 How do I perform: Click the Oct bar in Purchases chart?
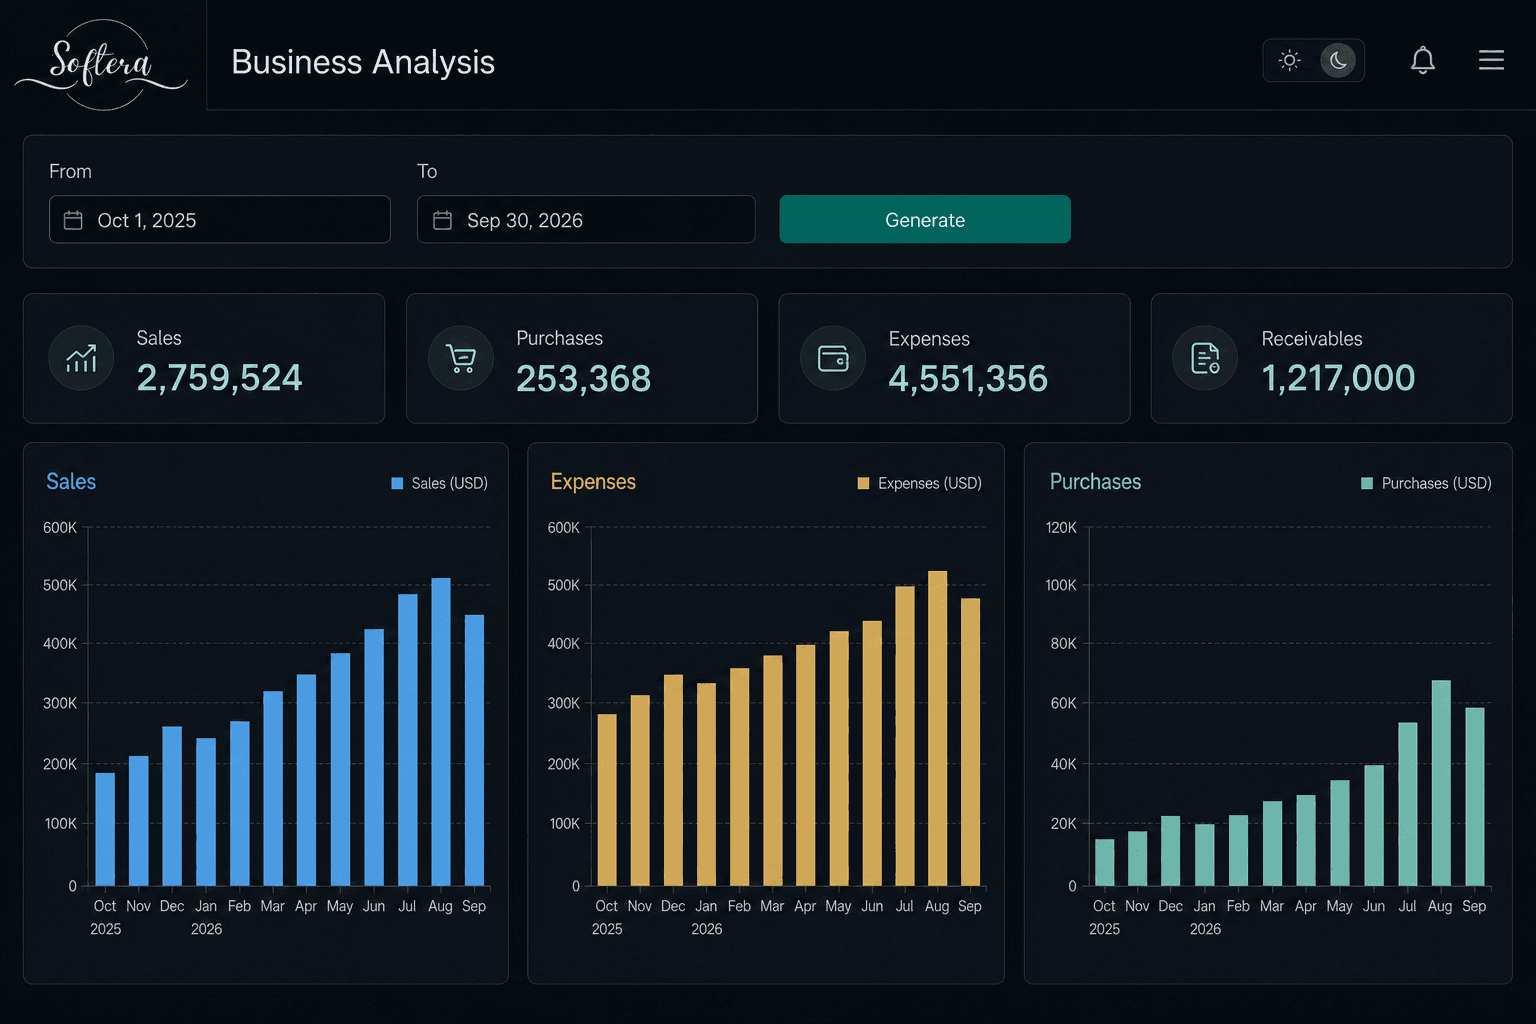pos(1105,862)
